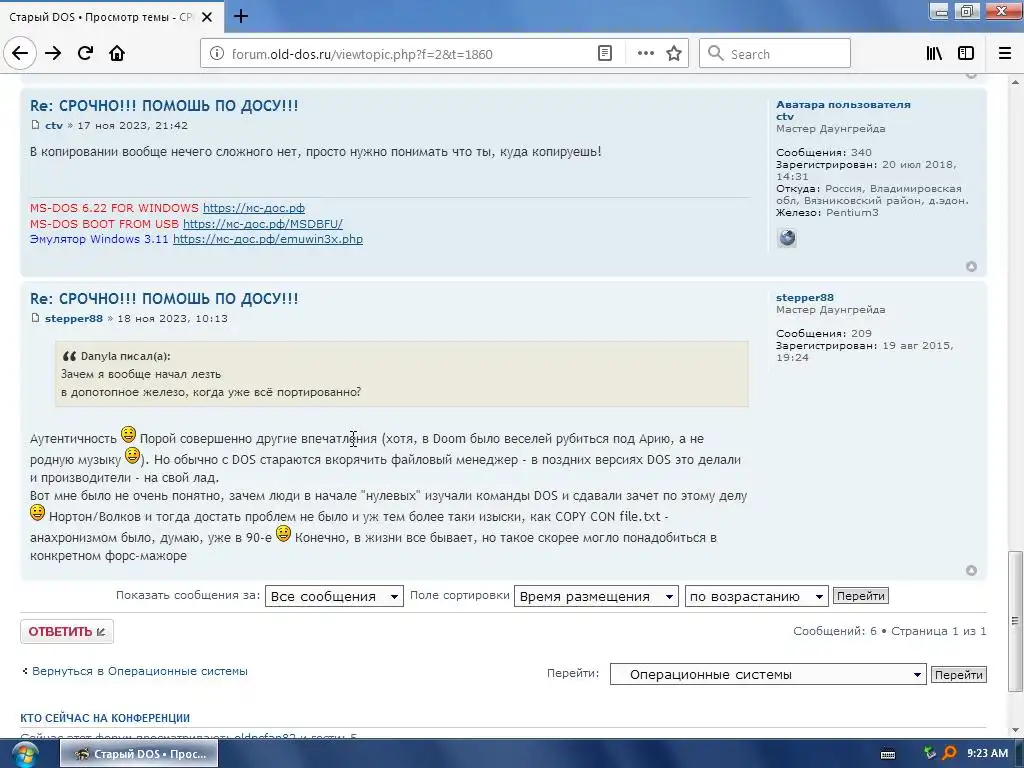Open stepper88 profile name in sidebar
This screenshot has width=1024, height=768.
pyautogui.click(x=805, y=297)
